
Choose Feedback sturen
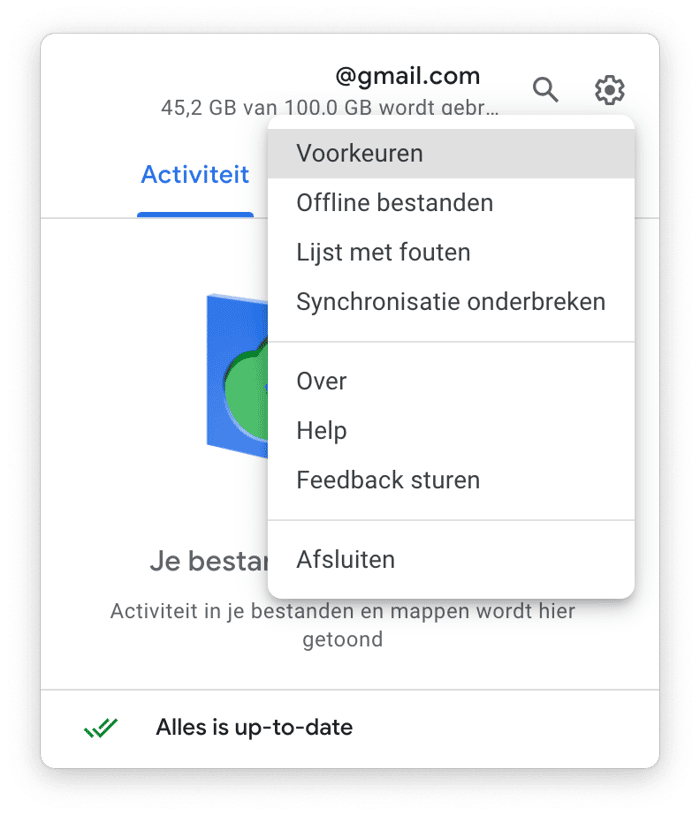point(451,480)
